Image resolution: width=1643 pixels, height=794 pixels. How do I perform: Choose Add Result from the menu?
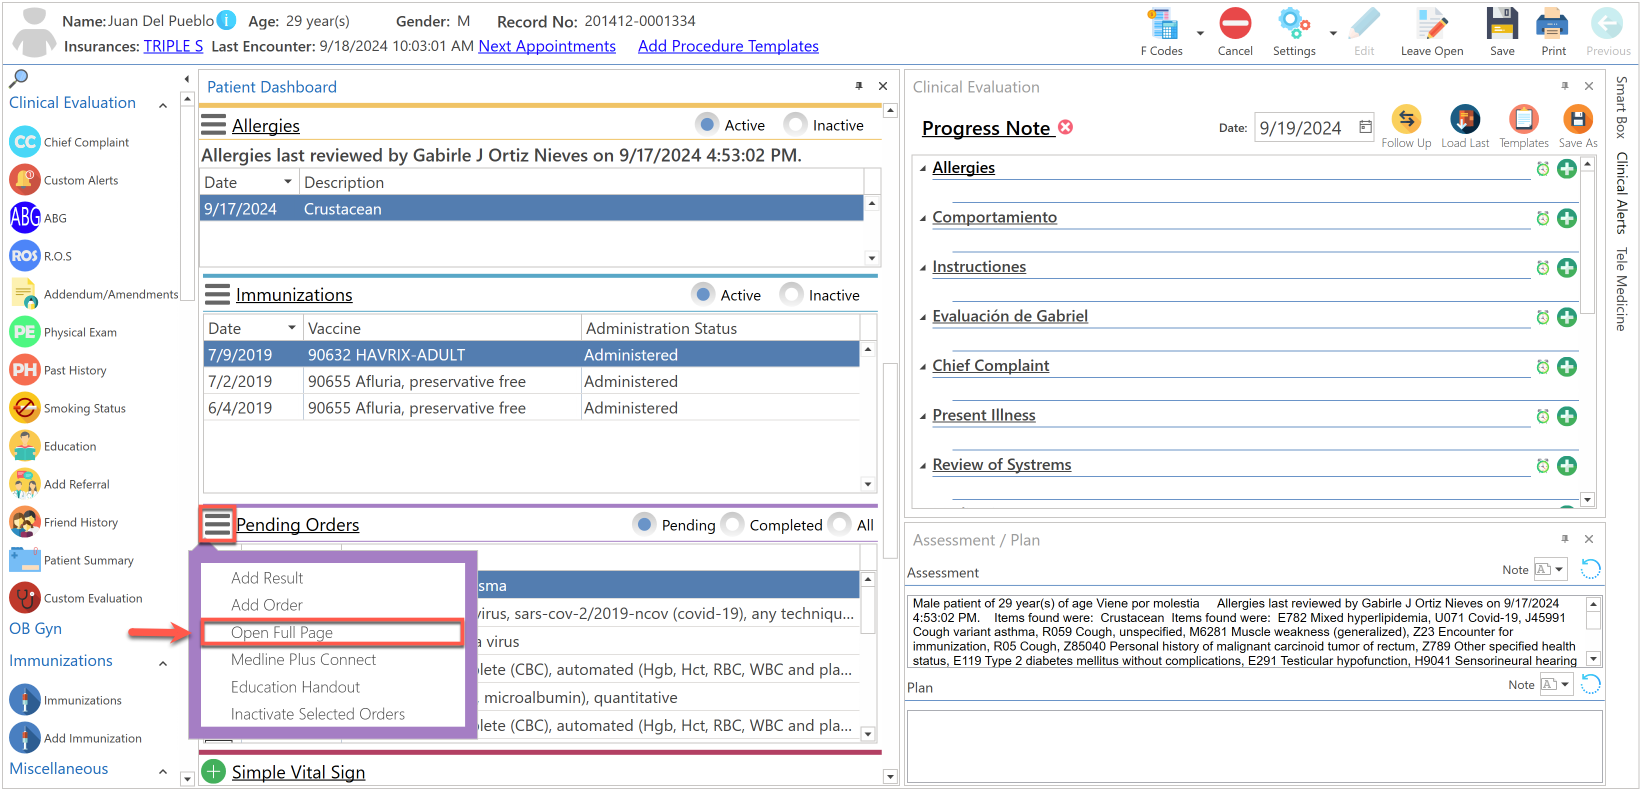click(267, 578)
